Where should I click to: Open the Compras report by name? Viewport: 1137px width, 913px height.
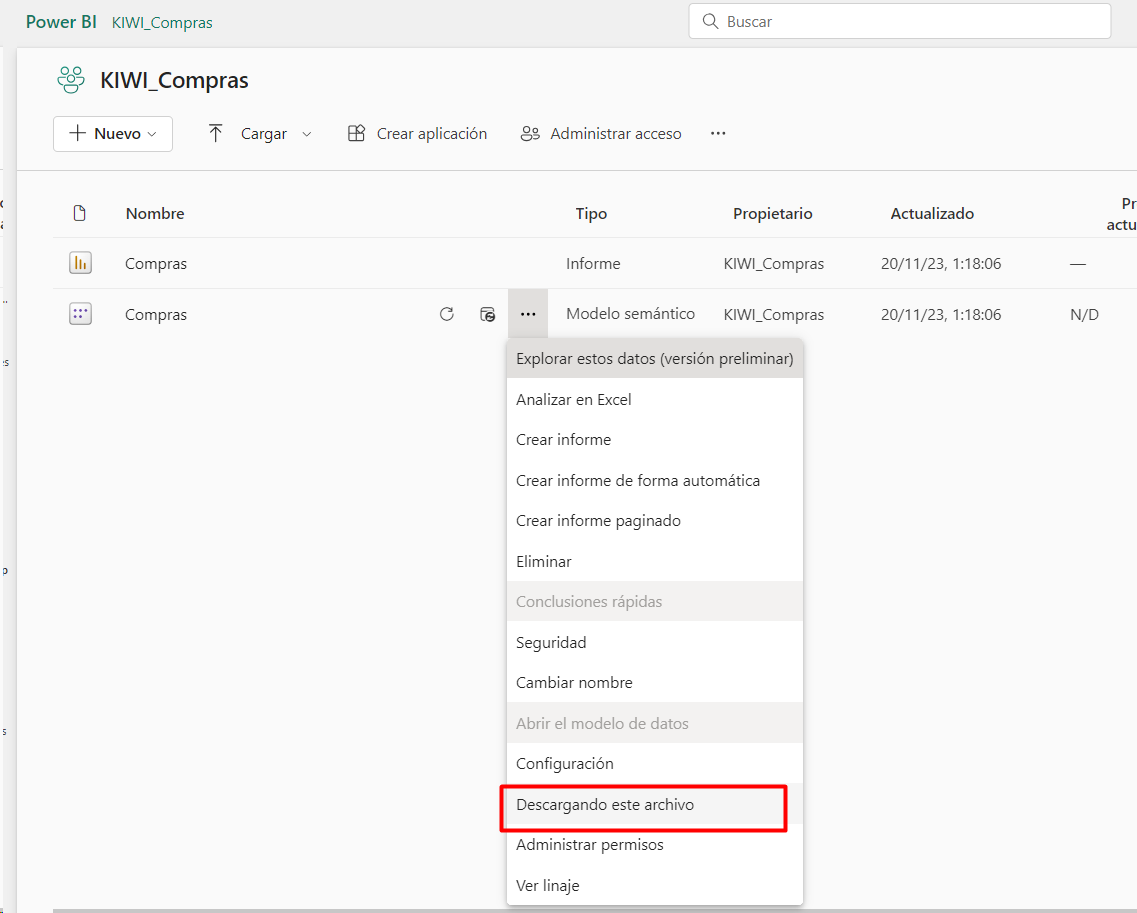pyautogui.click(x=156, y=263)
